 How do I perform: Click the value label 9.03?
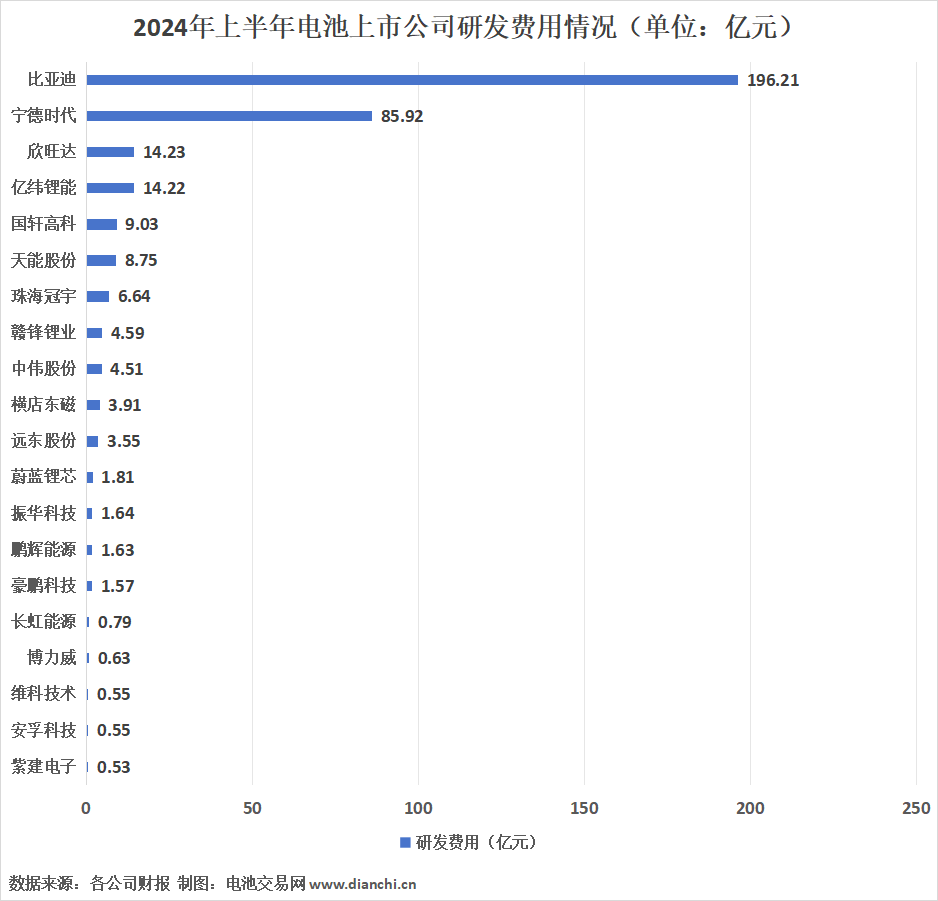(141, 224)
